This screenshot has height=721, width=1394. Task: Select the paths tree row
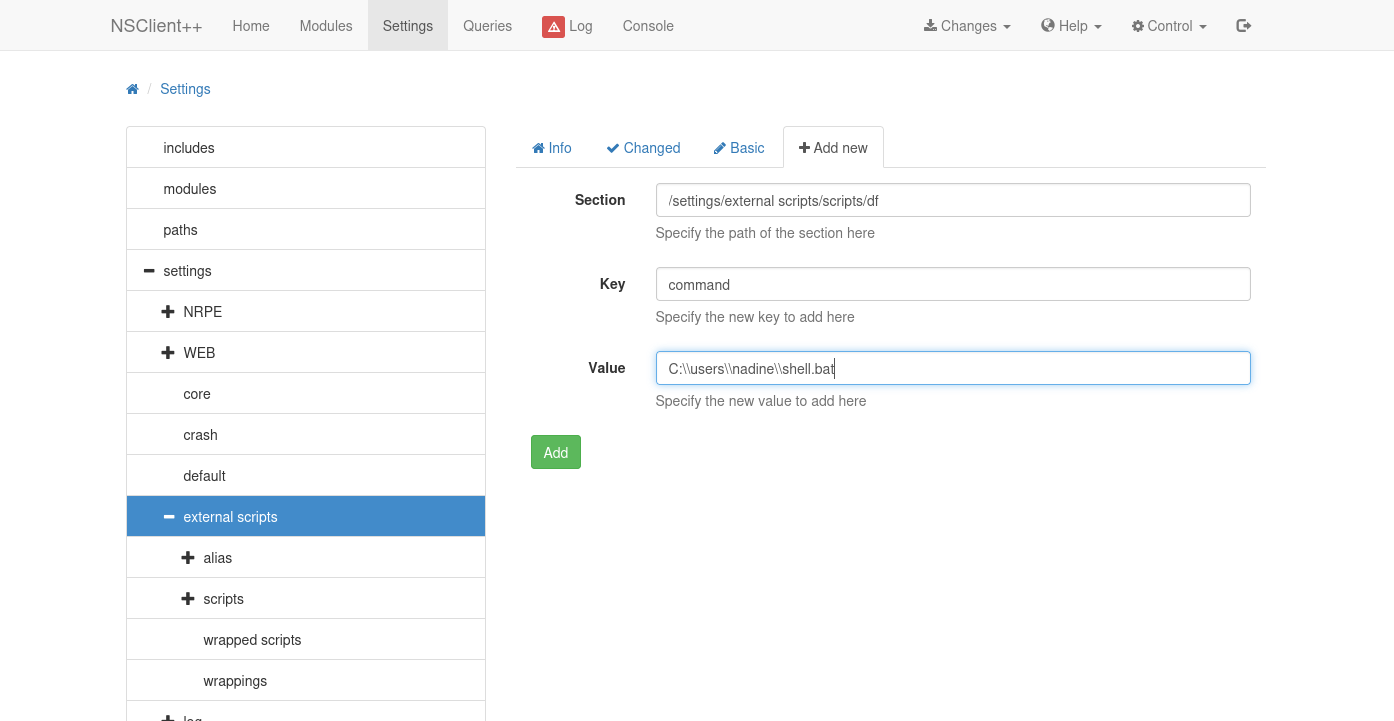pyautogui.click(x=306, y=230)
